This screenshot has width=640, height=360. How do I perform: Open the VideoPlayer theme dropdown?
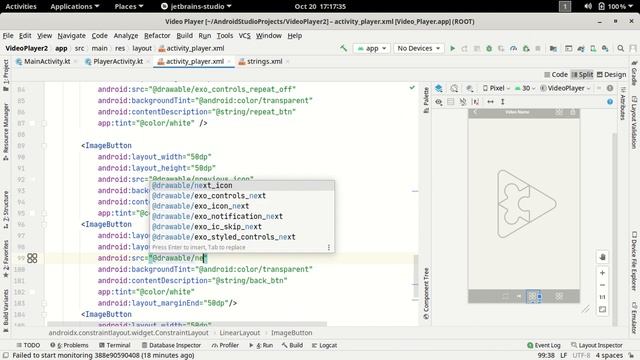(x=565, y=88)
